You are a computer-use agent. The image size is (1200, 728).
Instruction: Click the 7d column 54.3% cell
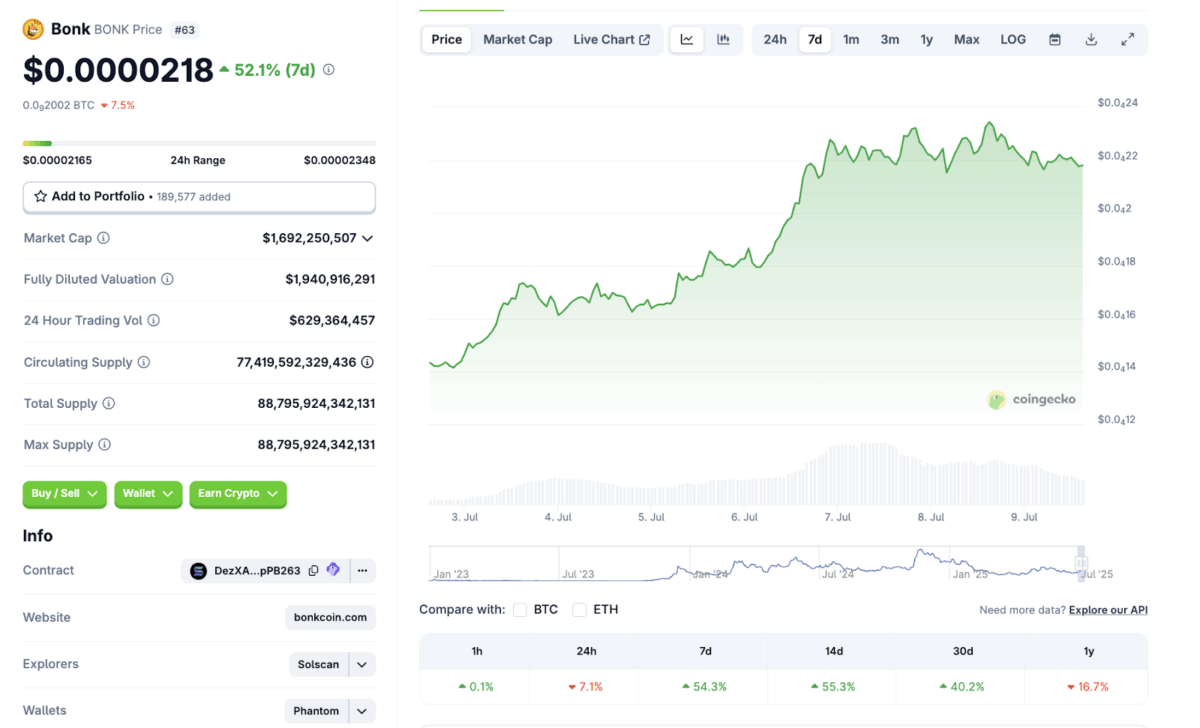coord(705,687)
